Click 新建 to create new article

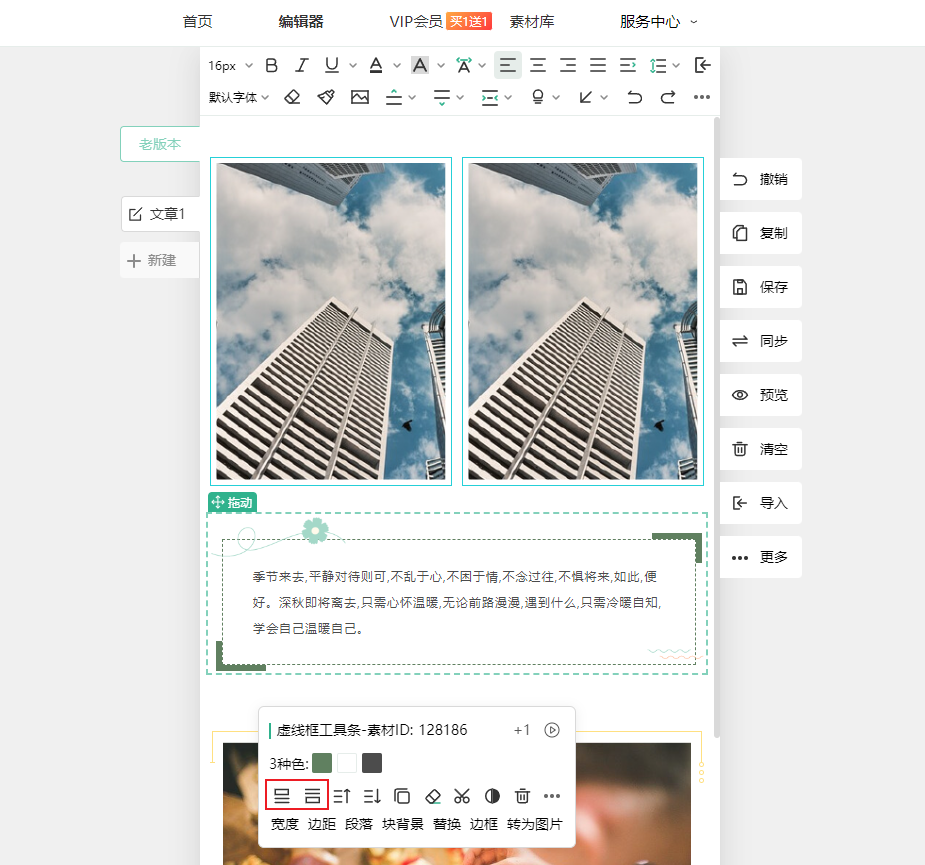pyautogui.click(x=159, y=260)
